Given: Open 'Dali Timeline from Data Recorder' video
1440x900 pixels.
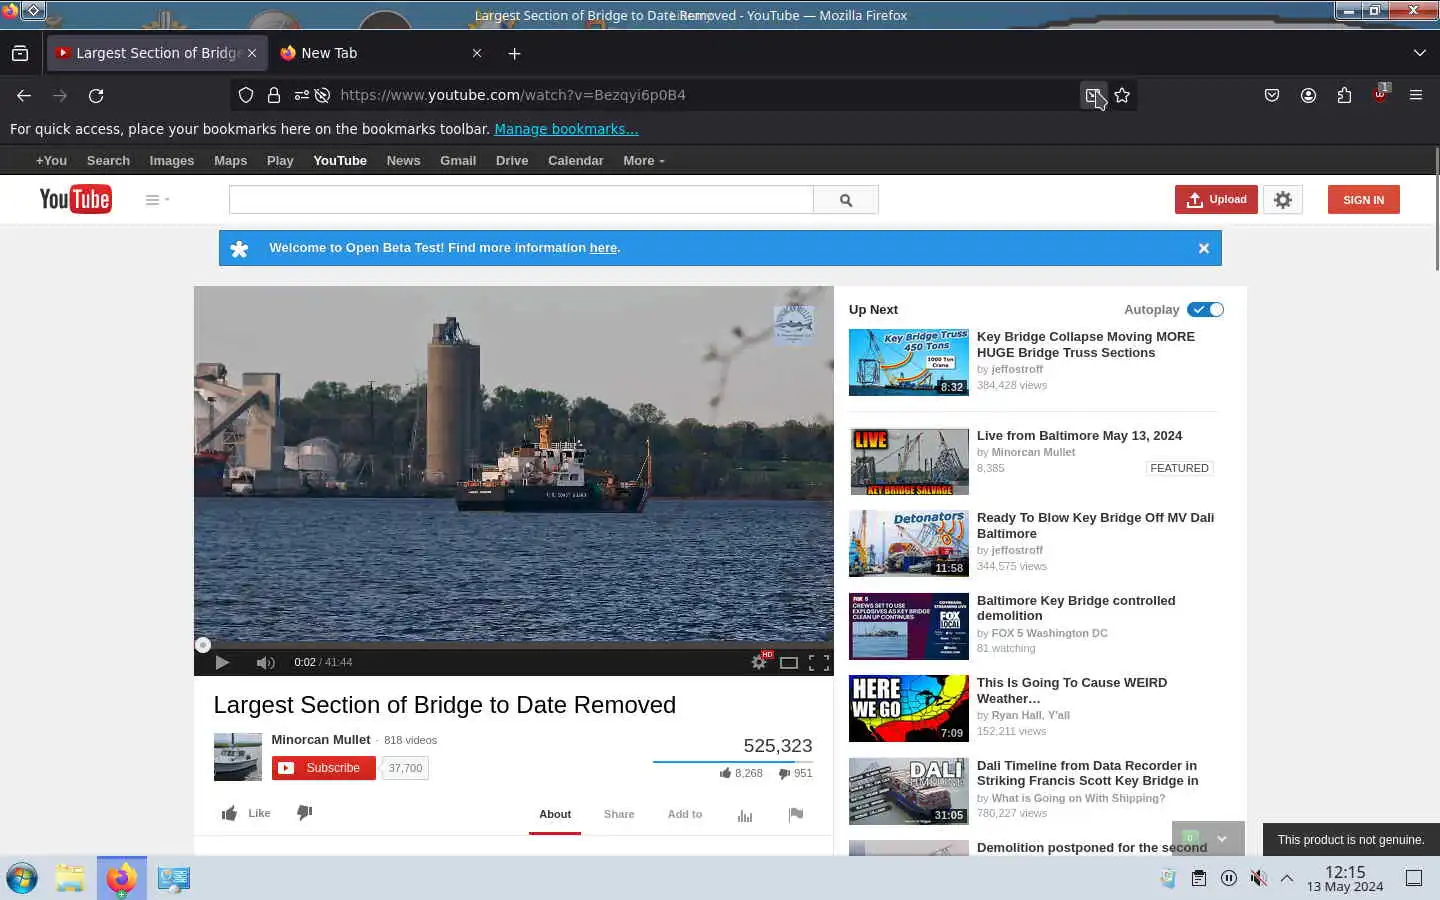Looking at the screenshot, I should click(x=1088, y=773).
